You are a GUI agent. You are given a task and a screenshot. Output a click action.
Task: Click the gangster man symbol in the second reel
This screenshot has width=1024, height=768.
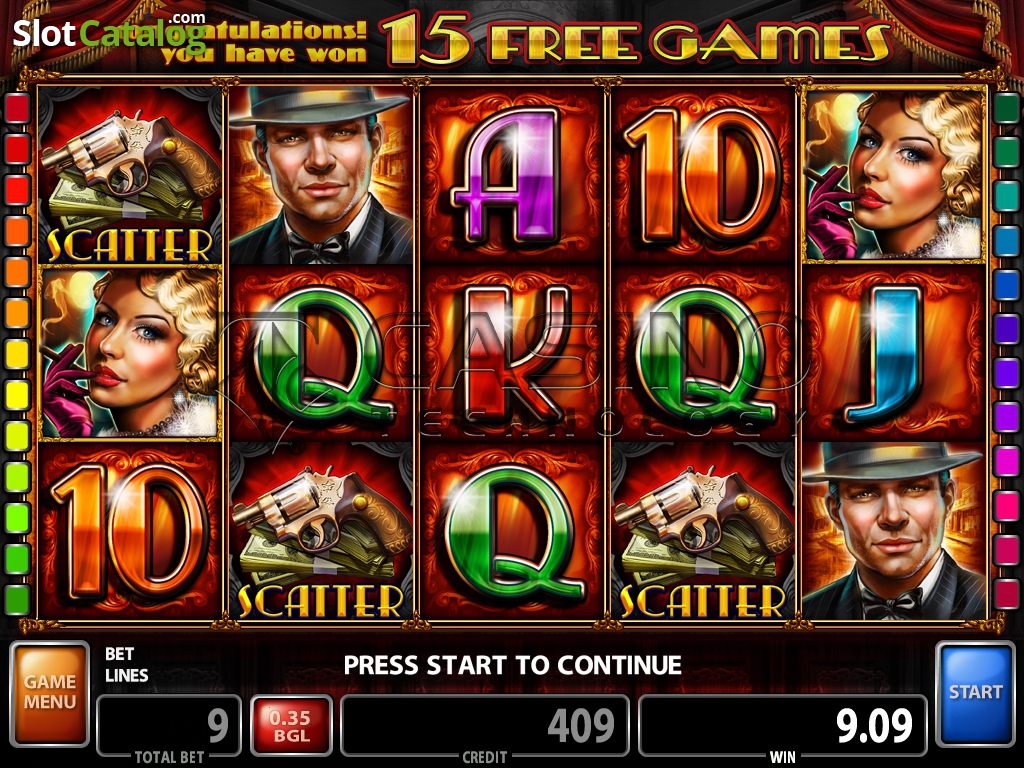(x=320, y=175)
